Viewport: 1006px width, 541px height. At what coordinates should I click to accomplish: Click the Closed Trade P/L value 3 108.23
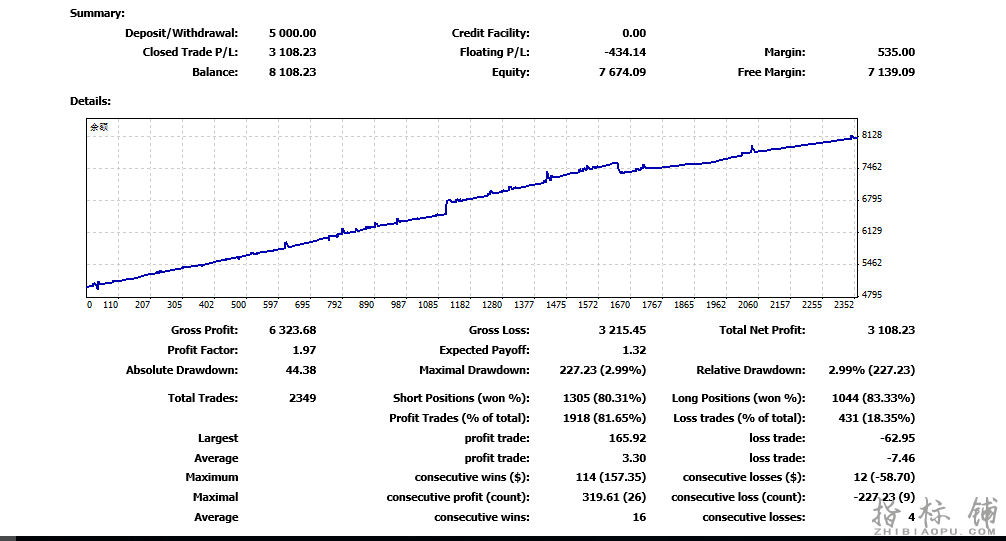click(x=292, y=52)
